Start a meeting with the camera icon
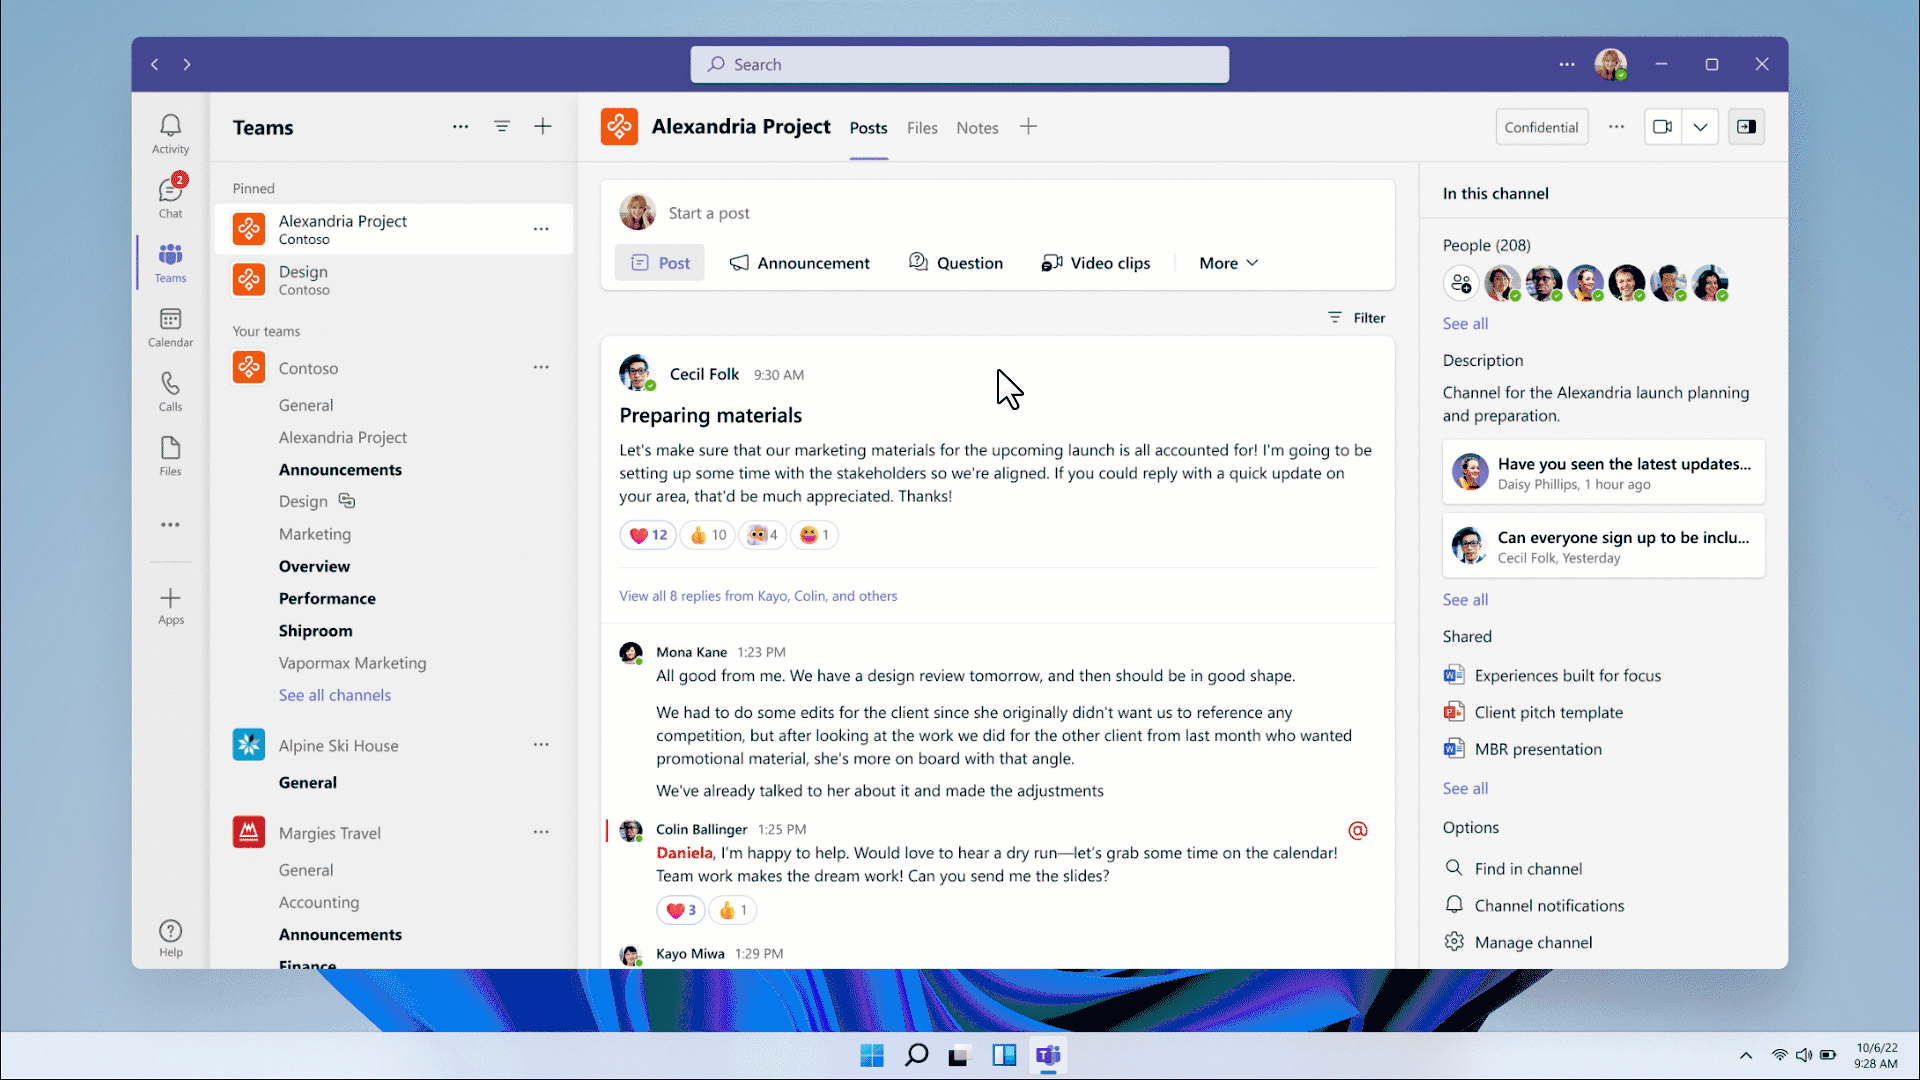Image resolution: width=1920 pixels, height=1080 pixels. [1663, 127]
